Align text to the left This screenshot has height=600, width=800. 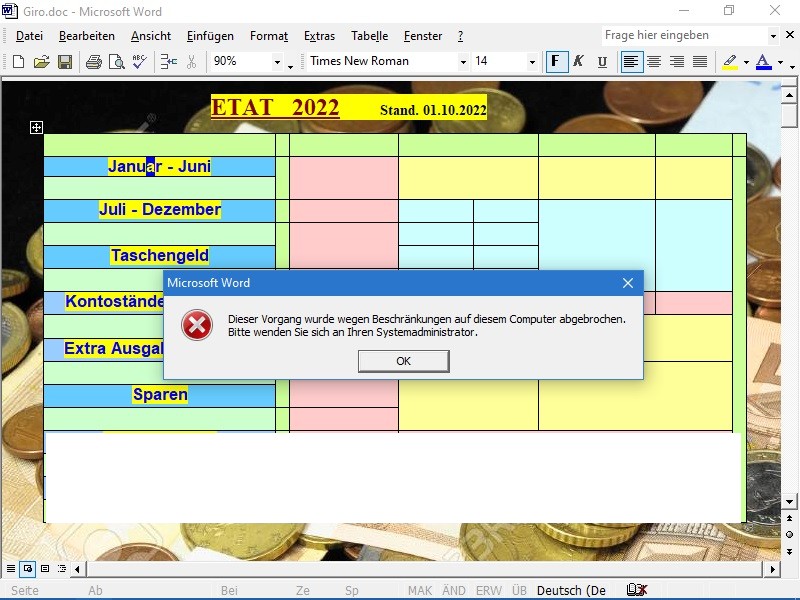pos(631,62)
